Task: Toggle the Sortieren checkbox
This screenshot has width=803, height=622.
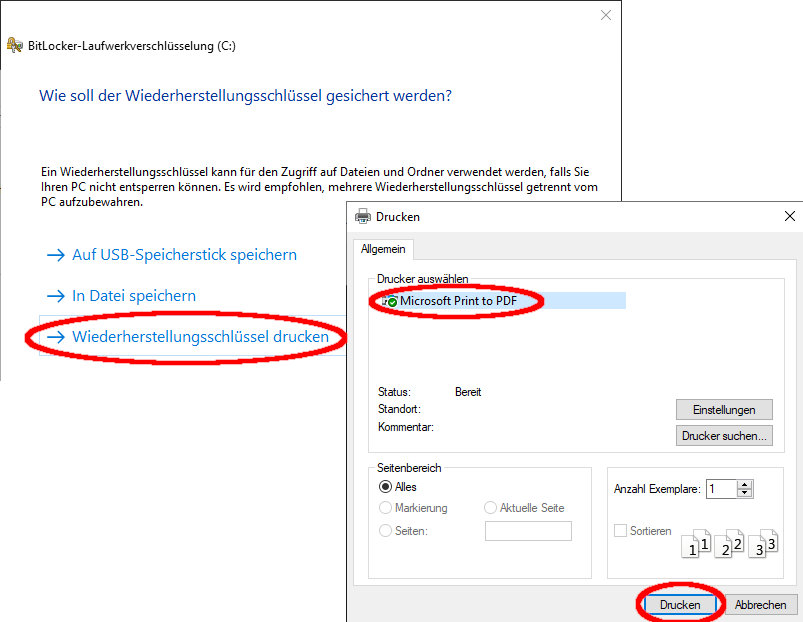Action: 620,531
